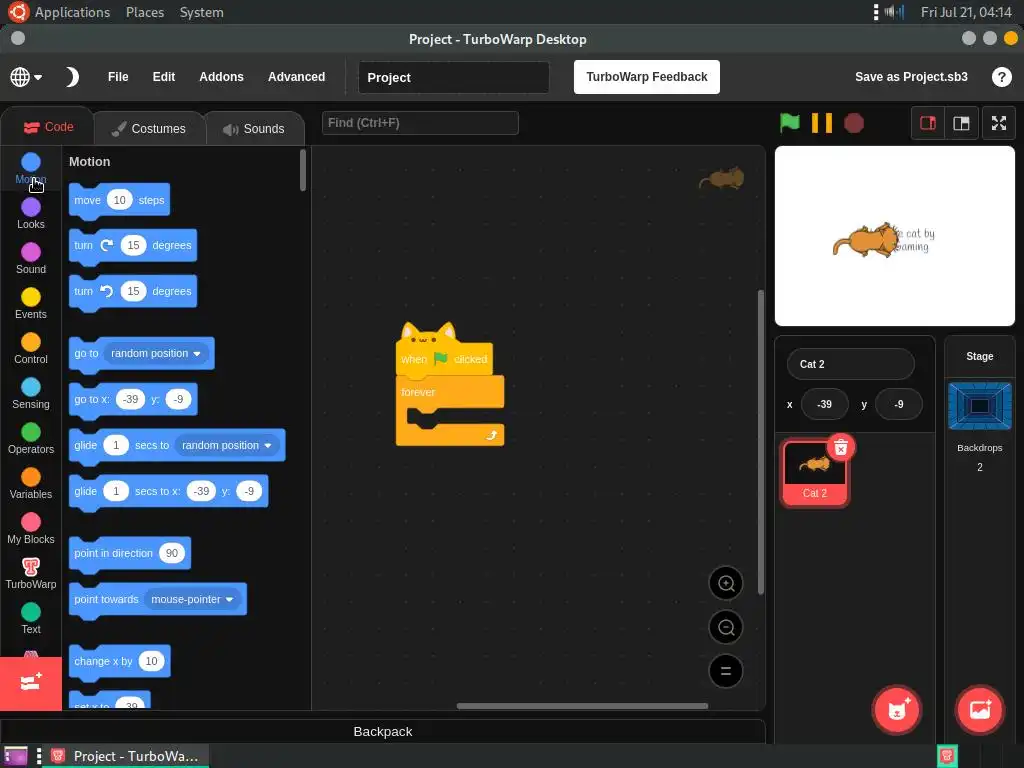Click the move 10 steps block
This screenshot has width=1024, height=768.
click(90, 200)
